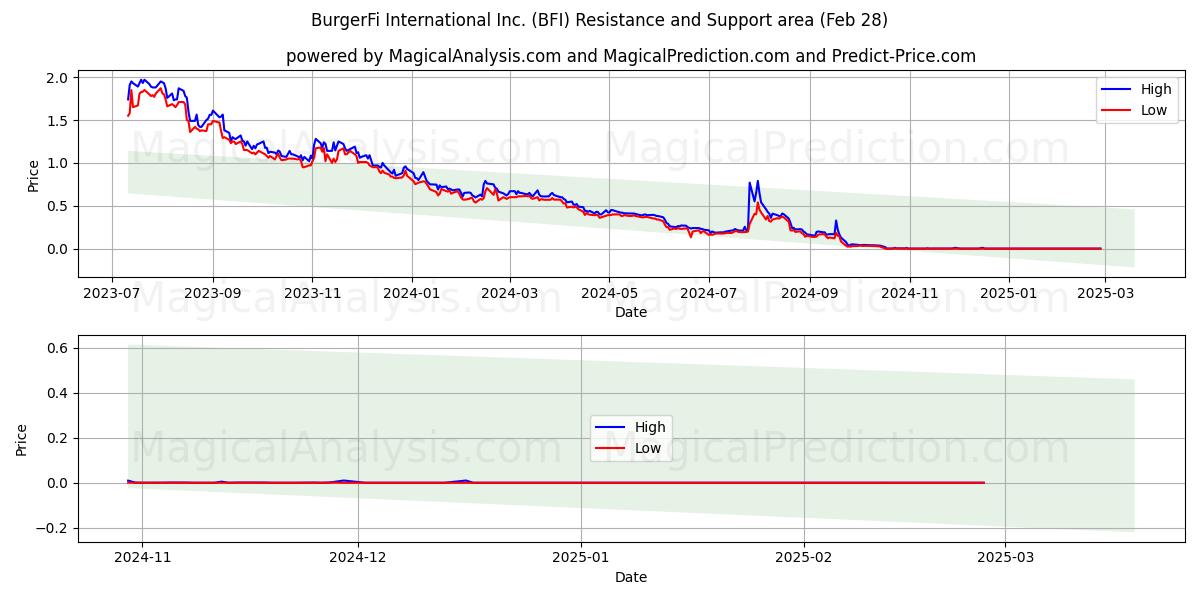The image size is (1200, 600).
Task: Click the '2025-01' tick label on the lower chart
Action: click(581, 558)
